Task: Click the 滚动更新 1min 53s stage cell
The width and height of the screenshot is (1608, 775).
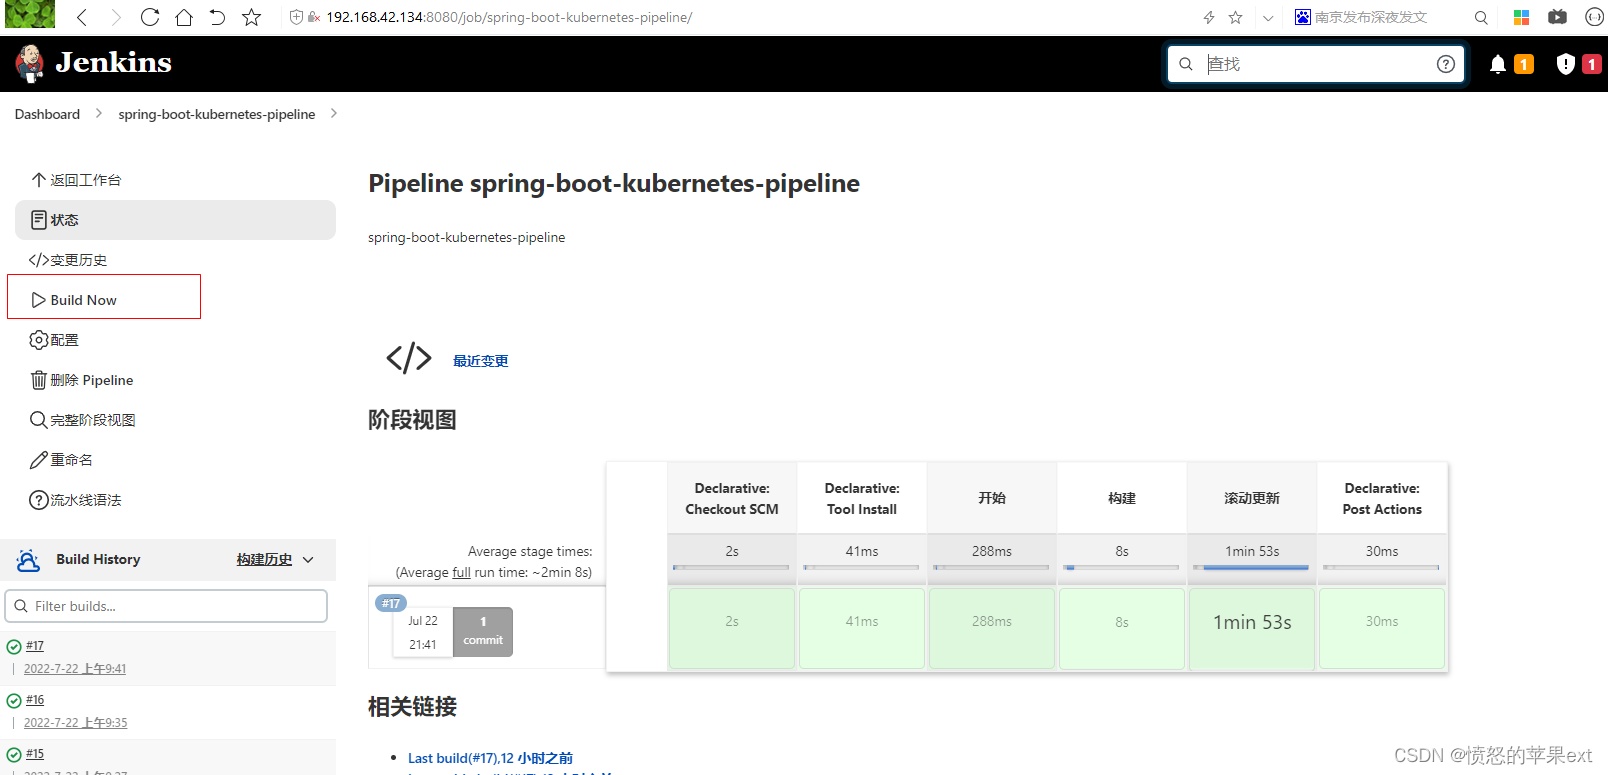Action: 1252,628
